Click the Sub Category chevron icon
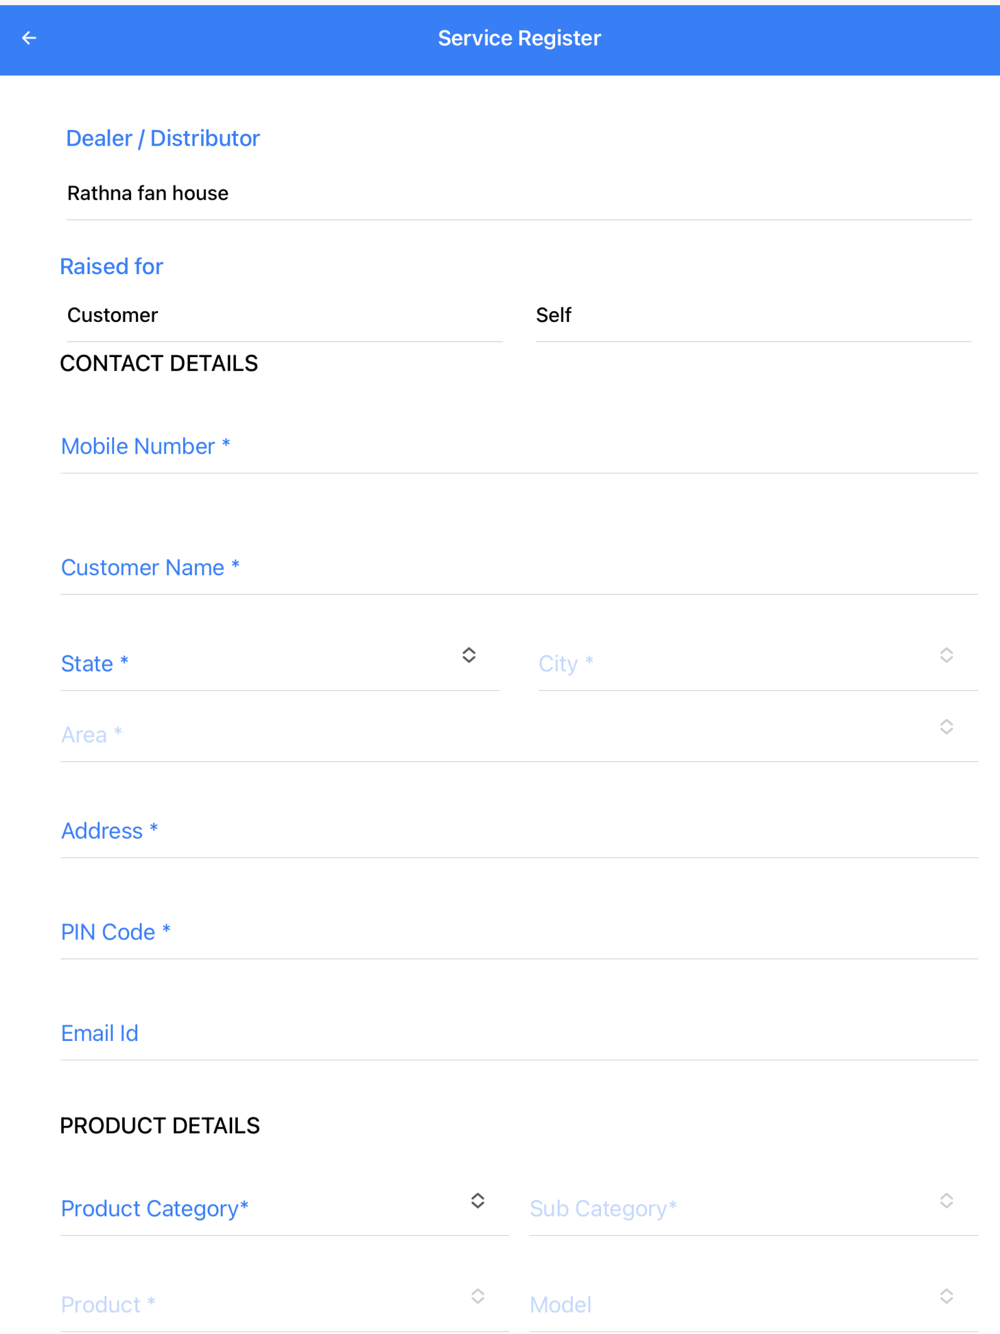Viewport: 1000px width, 1334px height. 946,1201
